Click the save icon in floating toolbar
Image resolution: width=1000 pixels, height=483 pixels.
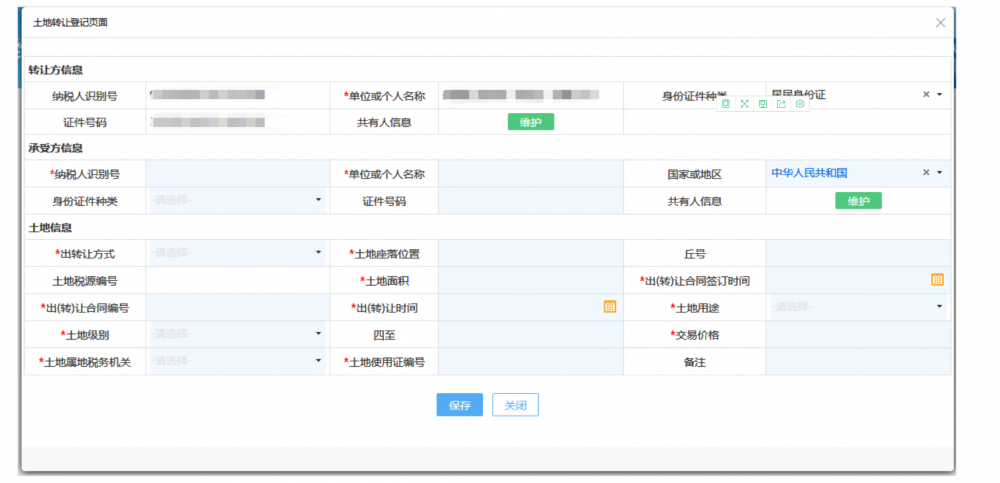[762, 104]
